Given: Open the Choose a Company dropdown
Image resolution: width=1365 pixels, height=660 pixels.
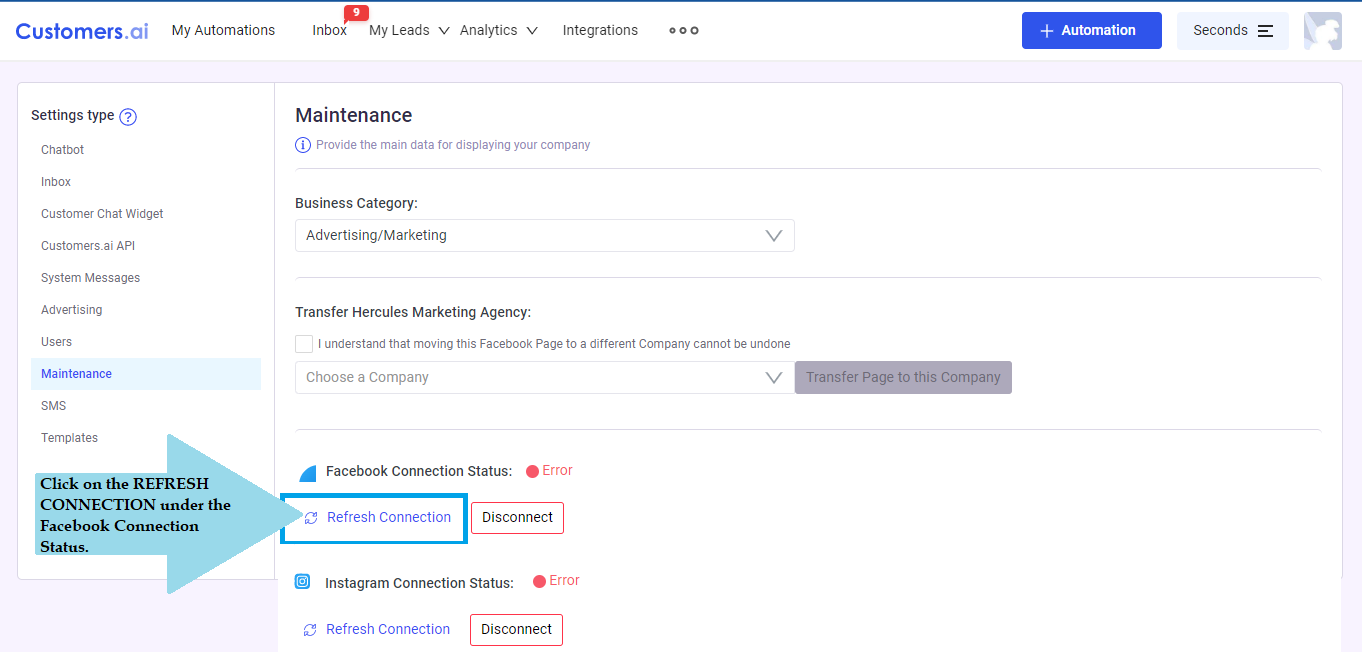Looking at the screenshot, I should pos(545,378).
